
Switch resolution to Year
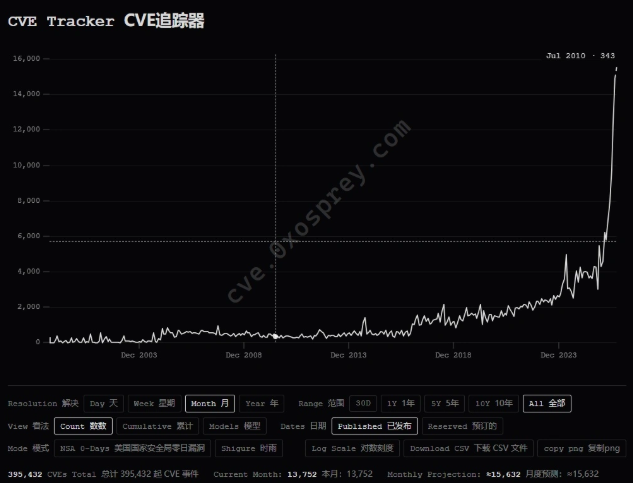click(262, 403)
